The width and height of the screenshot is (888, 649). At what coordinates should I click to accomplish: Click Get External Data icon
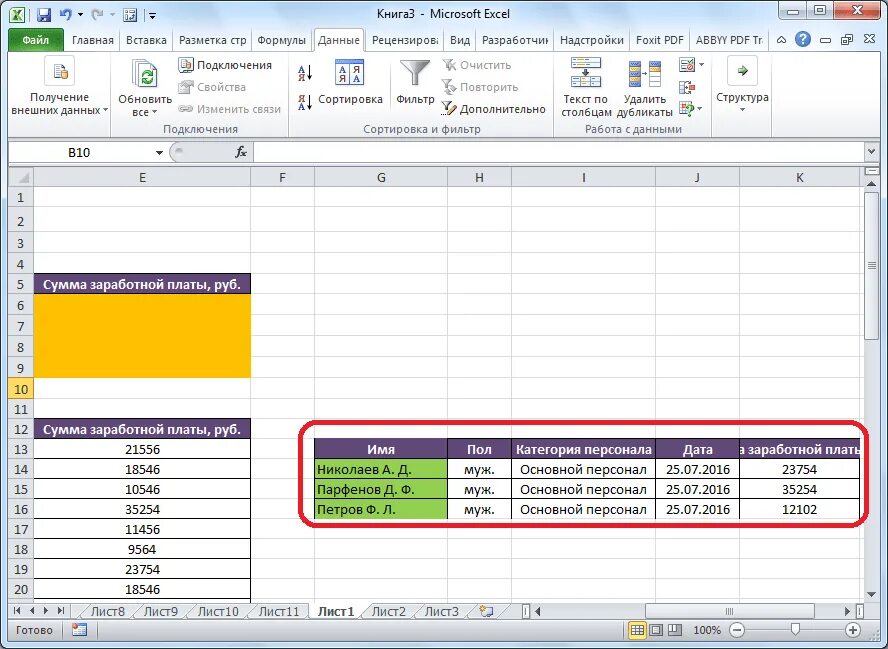click(x=60, y=72)
